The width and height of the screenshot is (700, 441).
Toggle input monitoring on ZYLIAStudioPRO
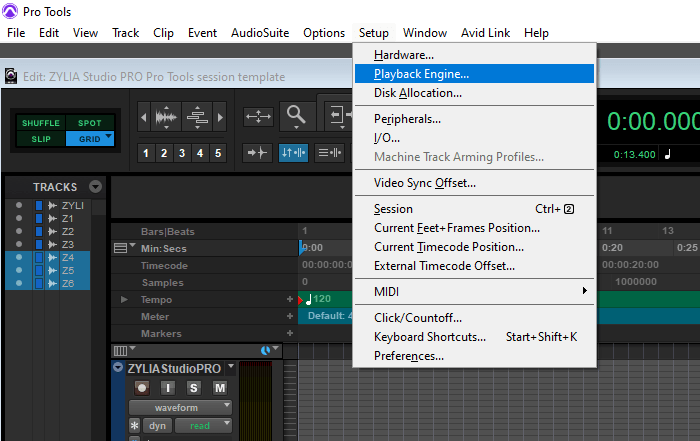point(168,388)
